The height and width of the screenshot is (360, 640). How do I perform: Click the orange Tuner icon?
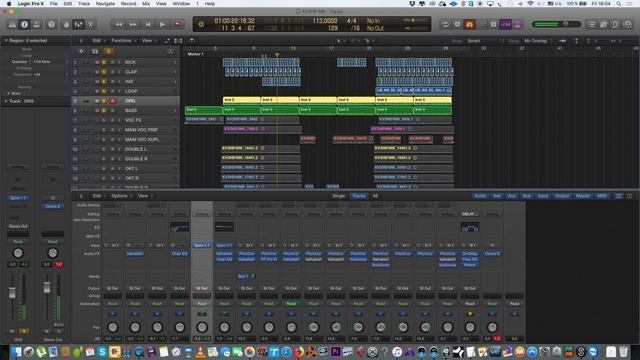coord(469,24)
